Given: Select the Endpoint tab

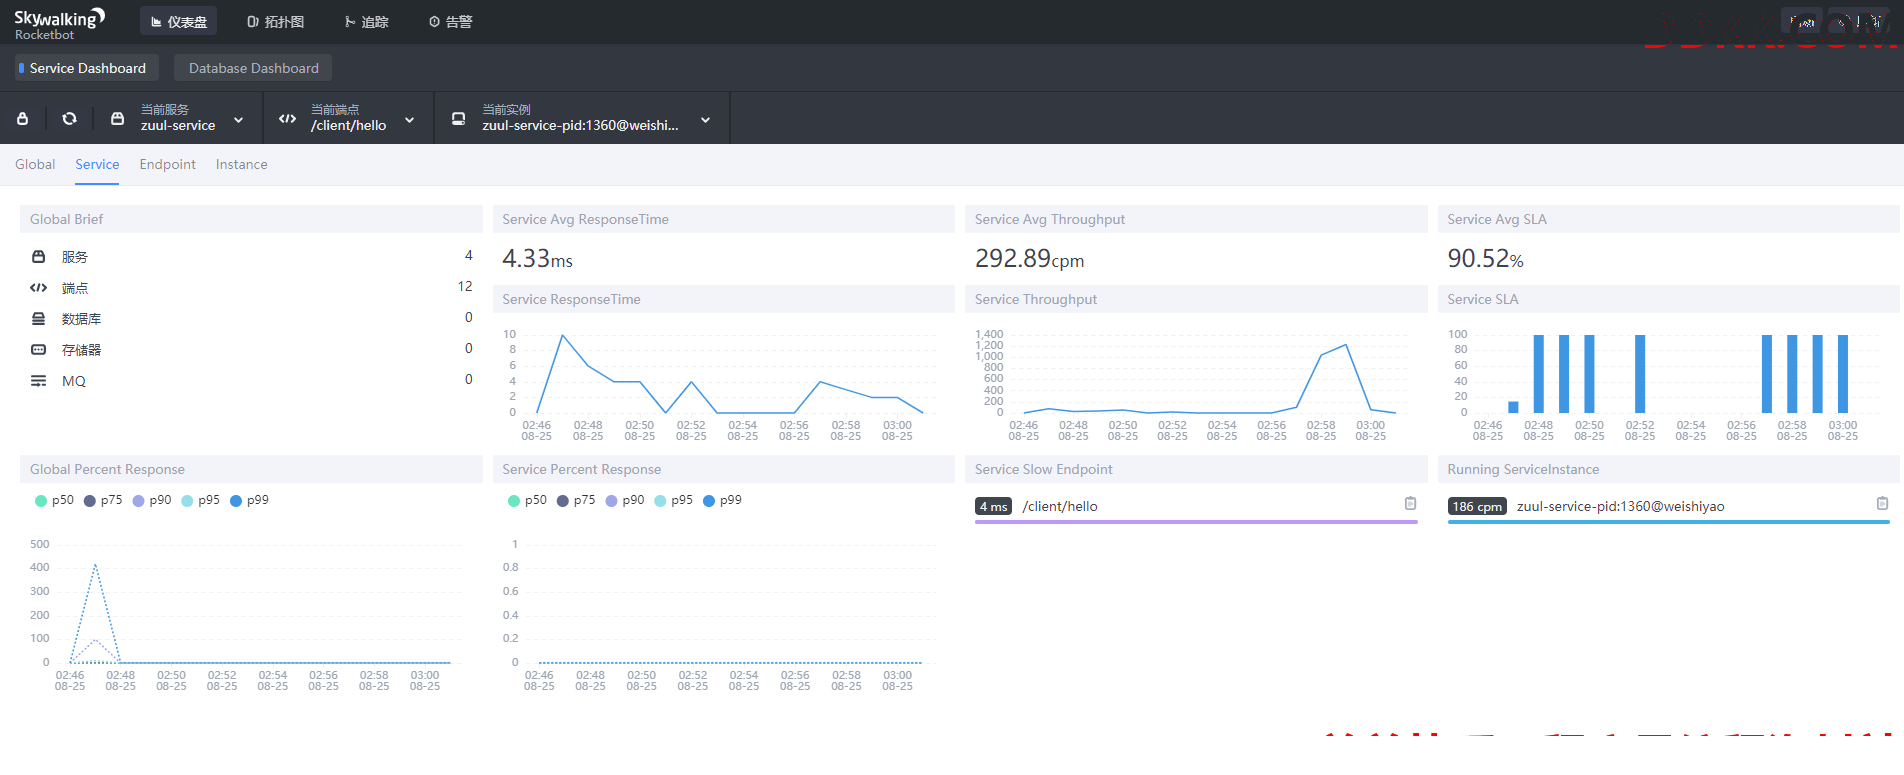Looking at the screenshot, I should point(167,164).
